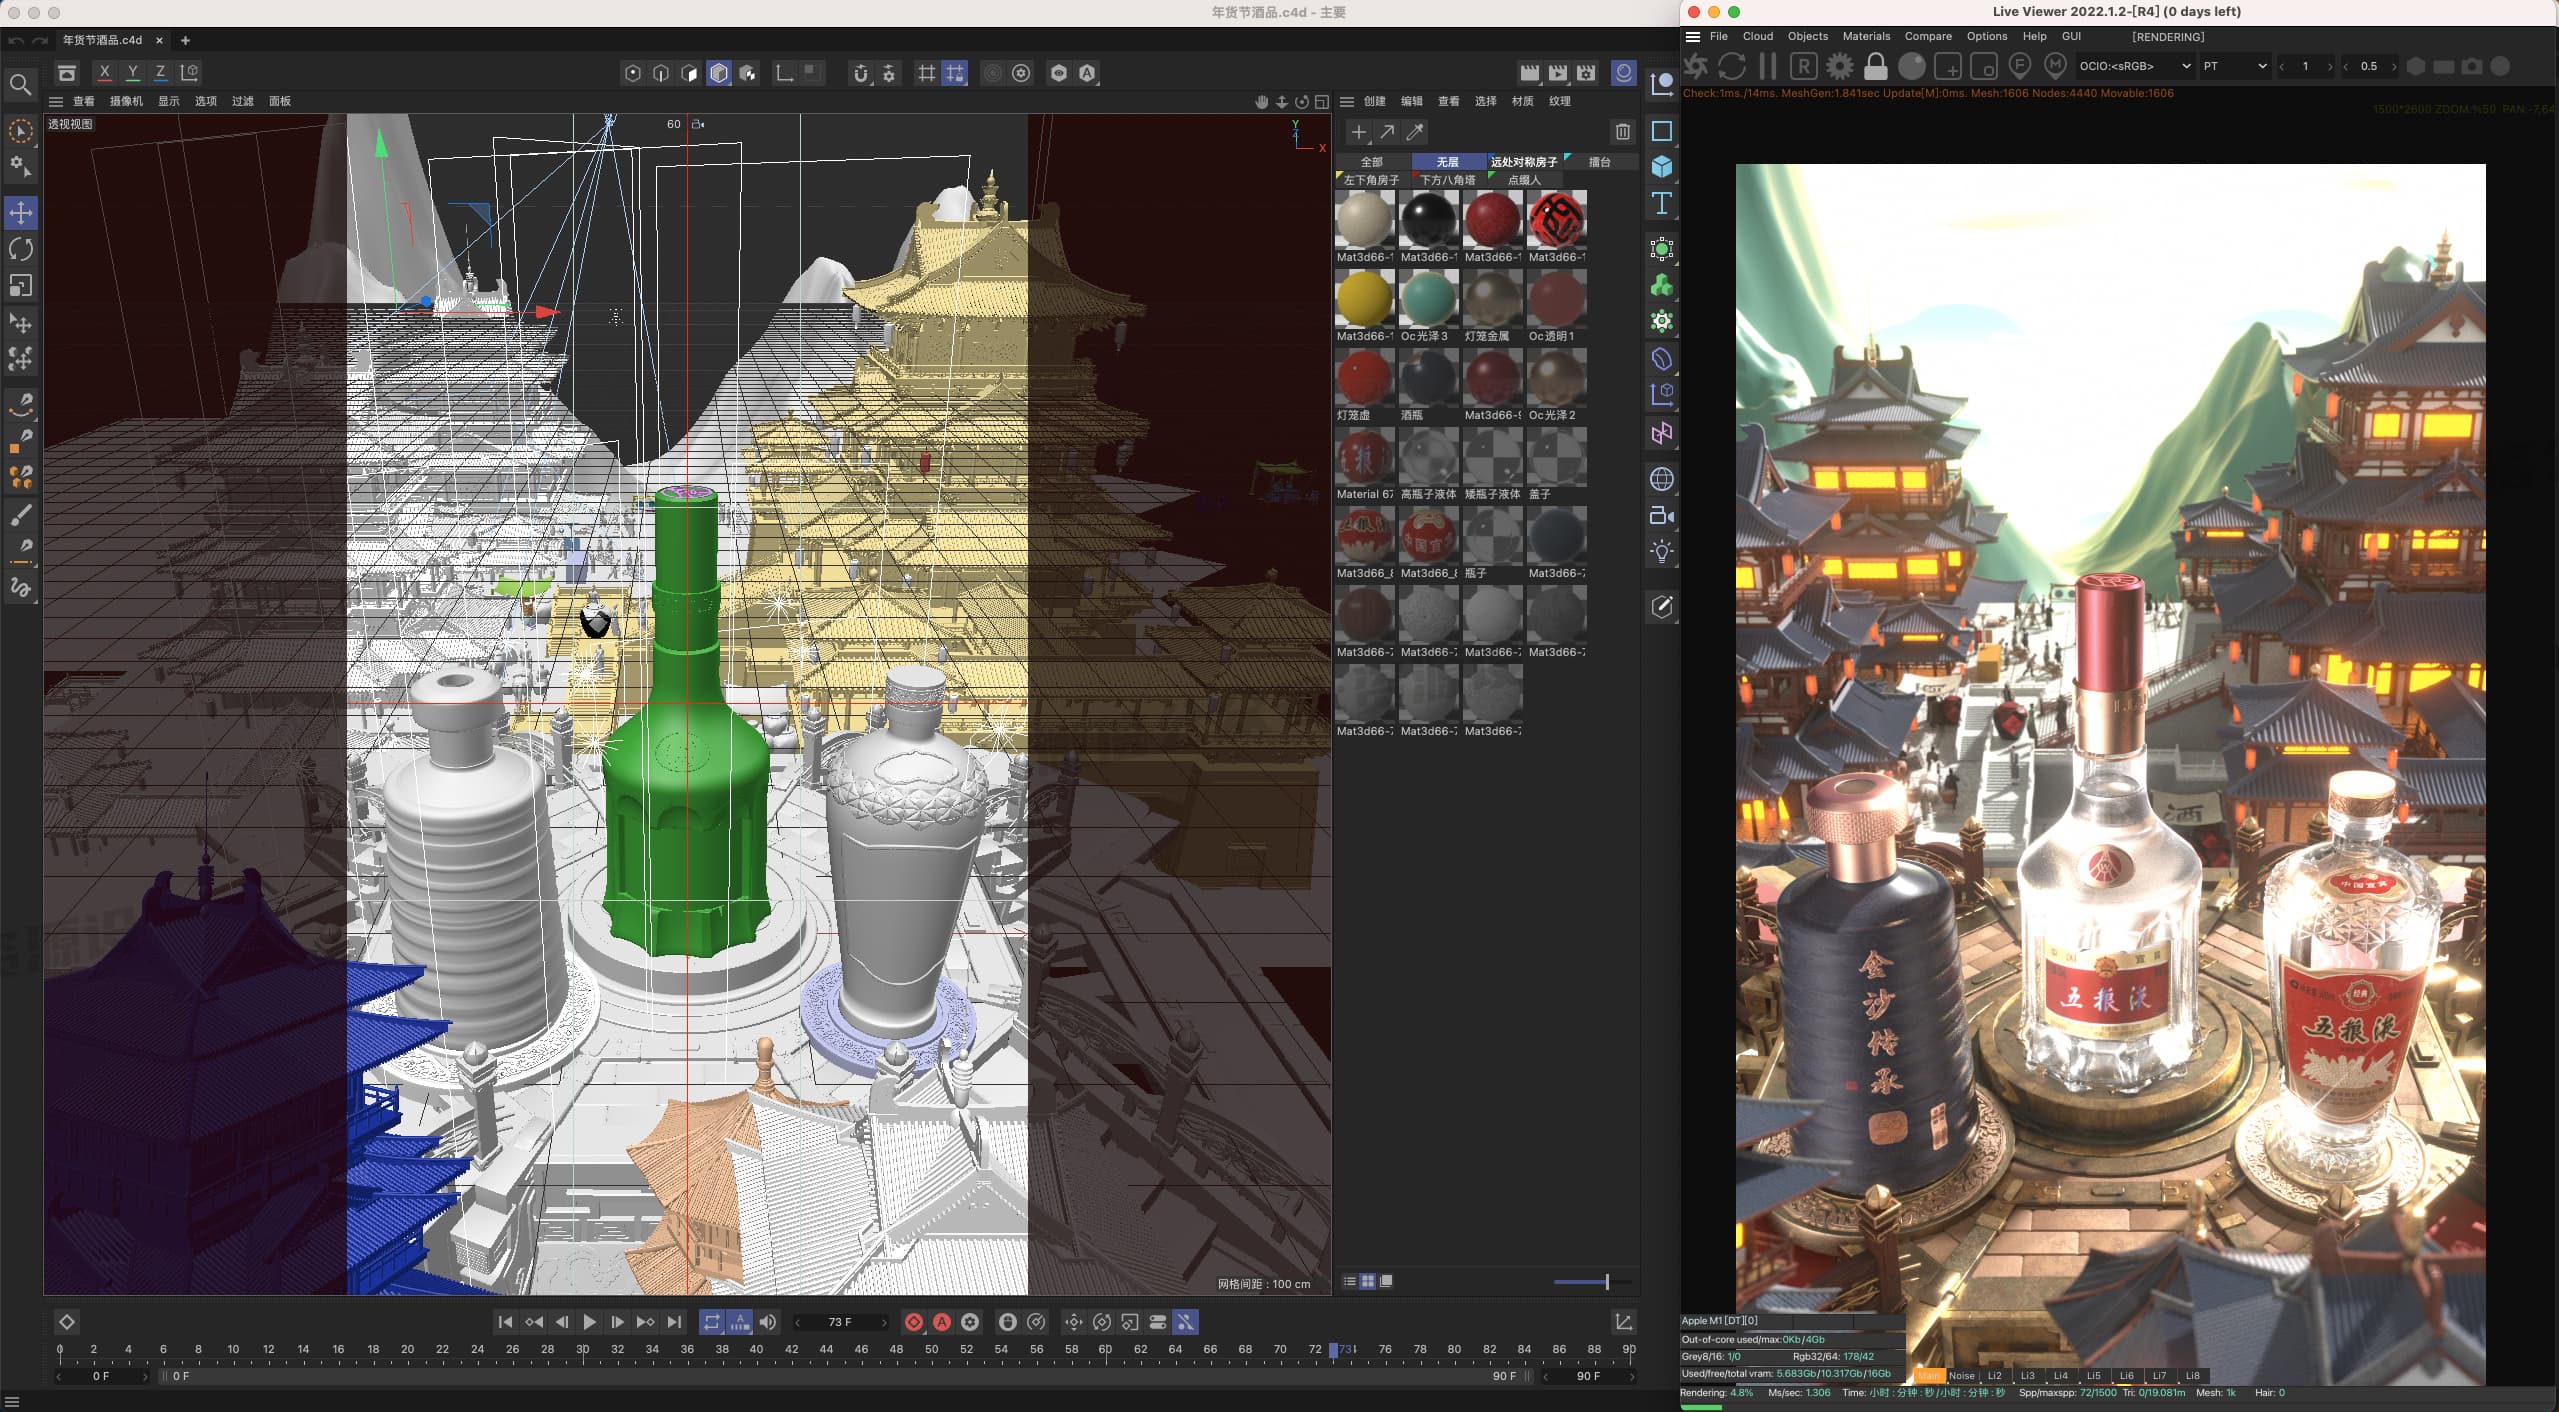Click the magnet snap icon in top toolbar
The width and height of the screenshot is (2559, 1412).
[861, 73]
